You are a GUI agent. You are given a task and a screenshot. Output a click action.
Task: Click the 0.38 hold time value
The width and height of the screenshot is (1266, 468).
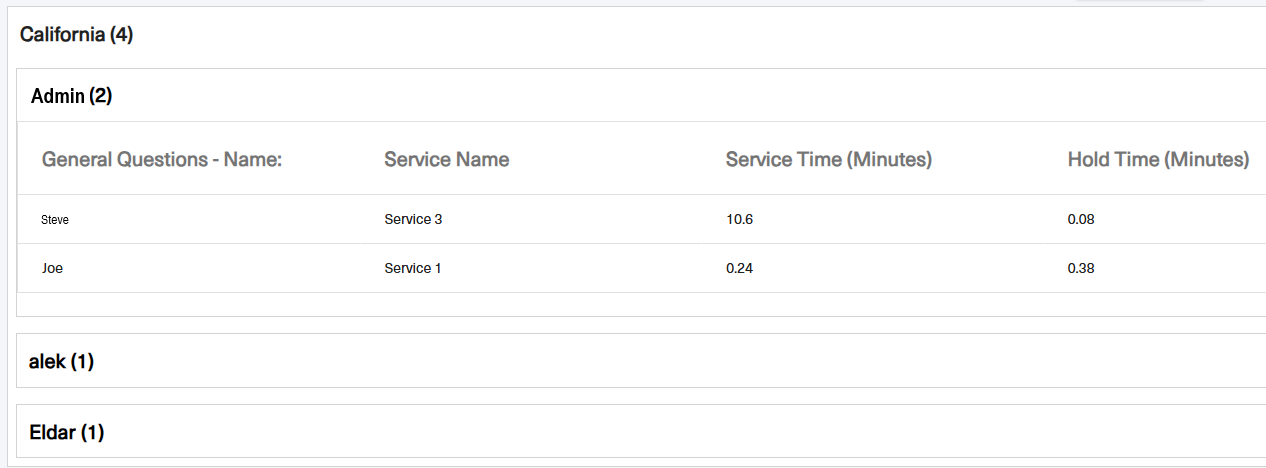point(1081,268)
